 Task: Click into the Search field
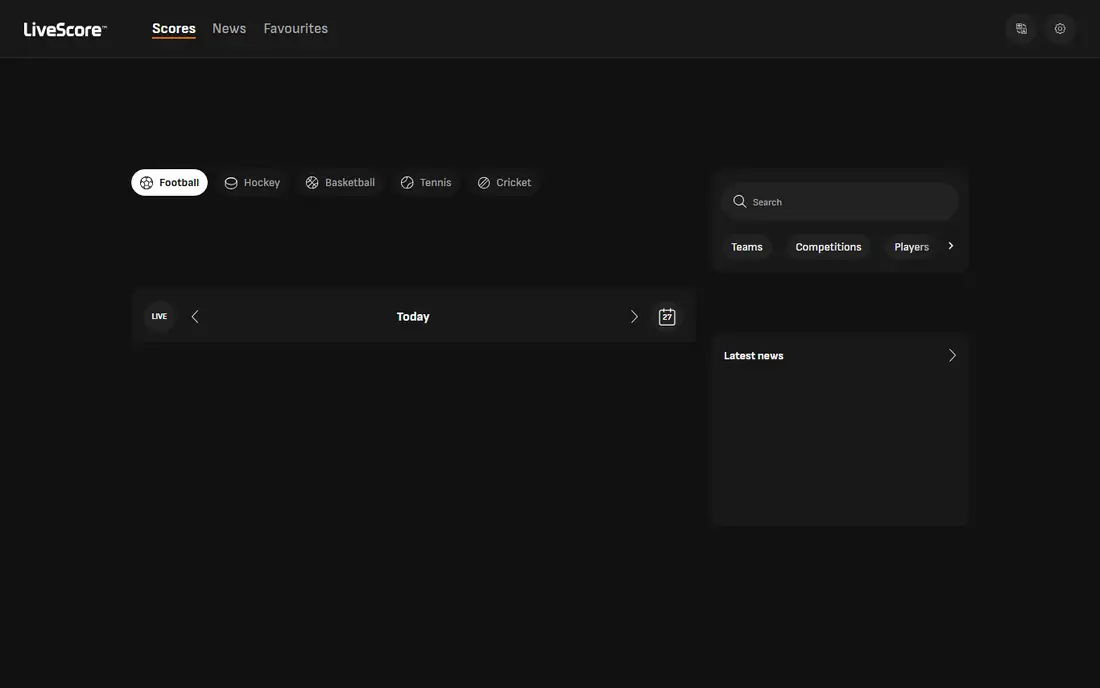840,202
